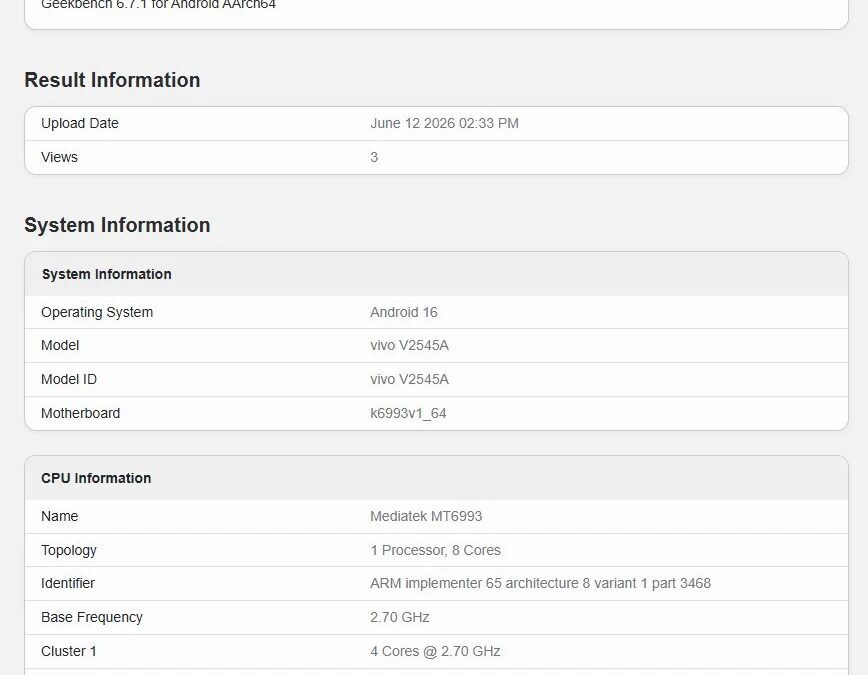Click 'vivo V2545A' in the Model ID row
The width and height of the screenshot is (868, 675).
pyautogui.click(x=410, y=379)
